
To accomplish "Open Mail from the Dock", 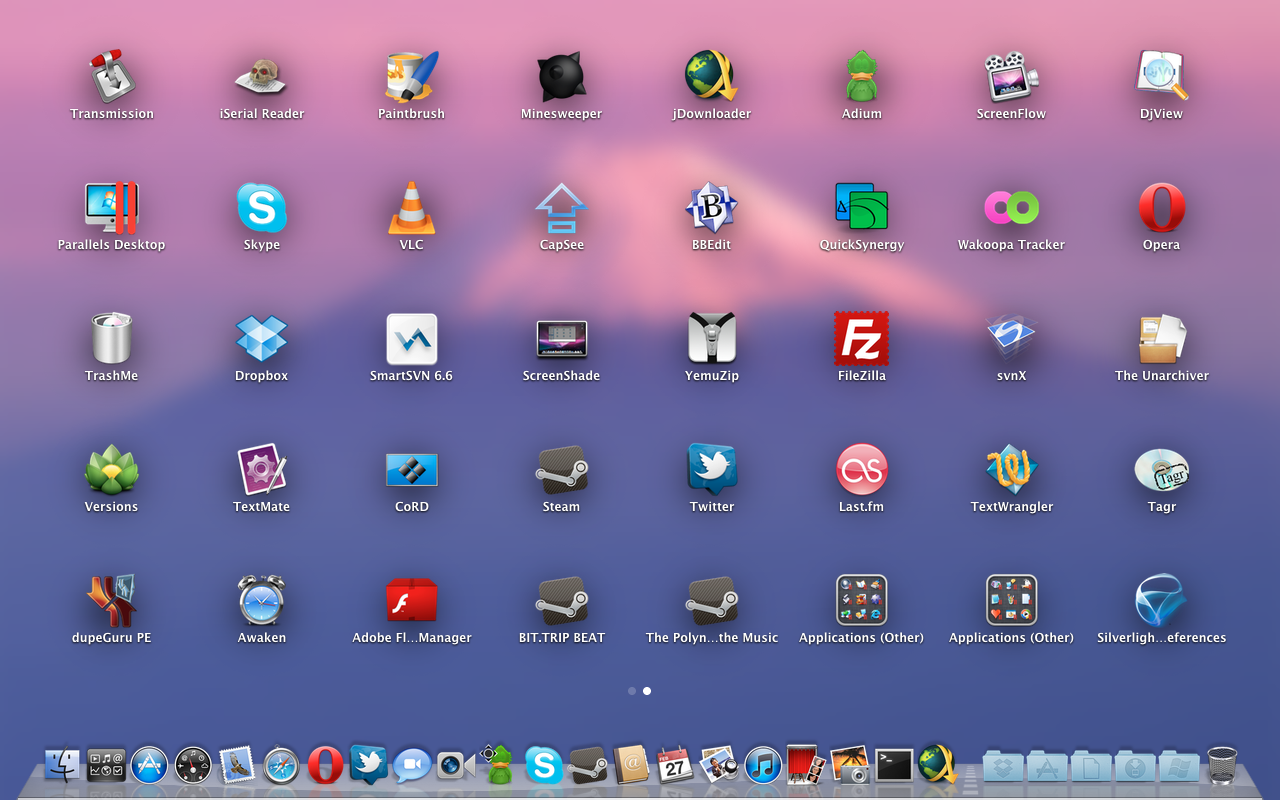I will coord(238,765).
